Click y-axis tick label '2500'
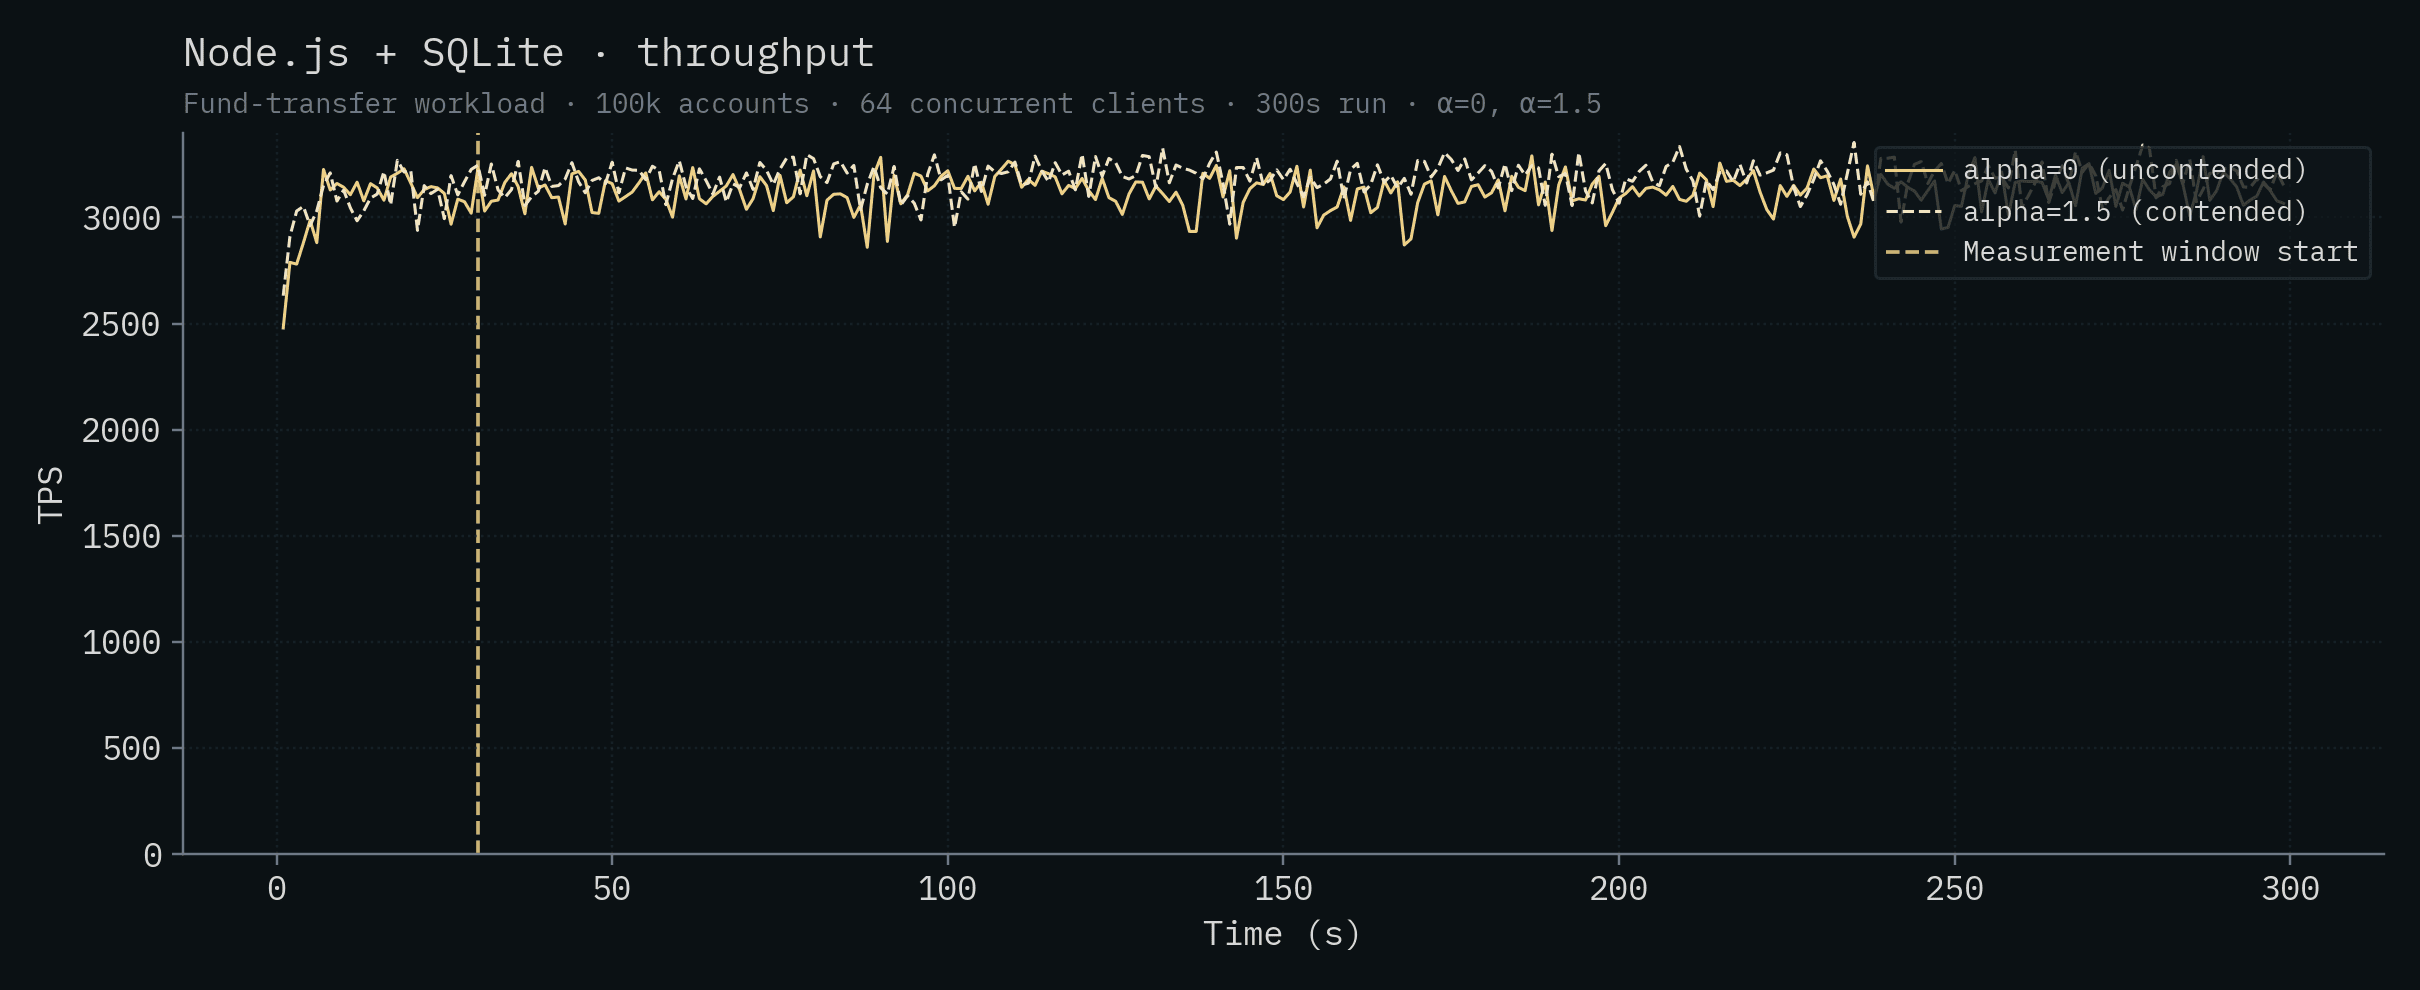This screenshot has width=2420, height=990. [x=121, y=324]
